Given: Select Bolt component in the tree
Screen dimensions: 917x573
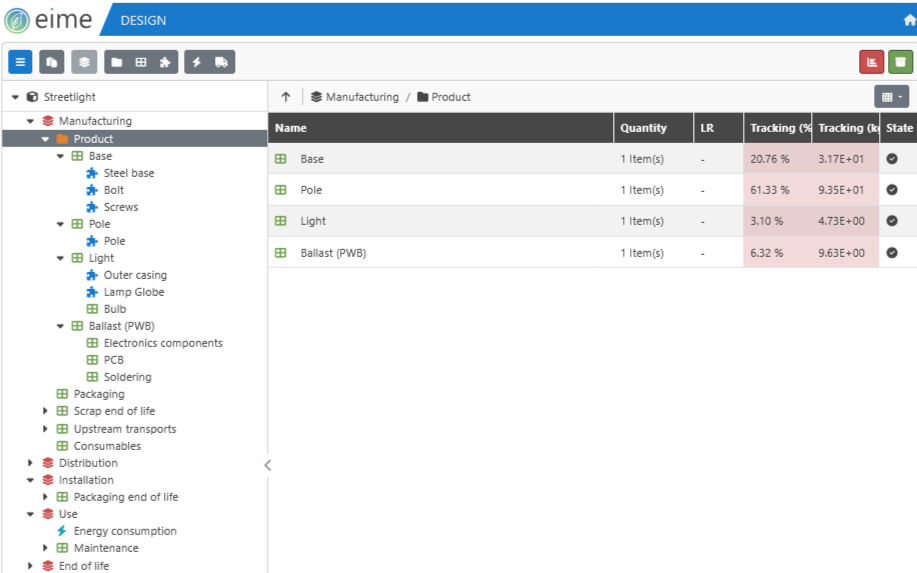Looking at the screenshot, I should pos(114,190).
